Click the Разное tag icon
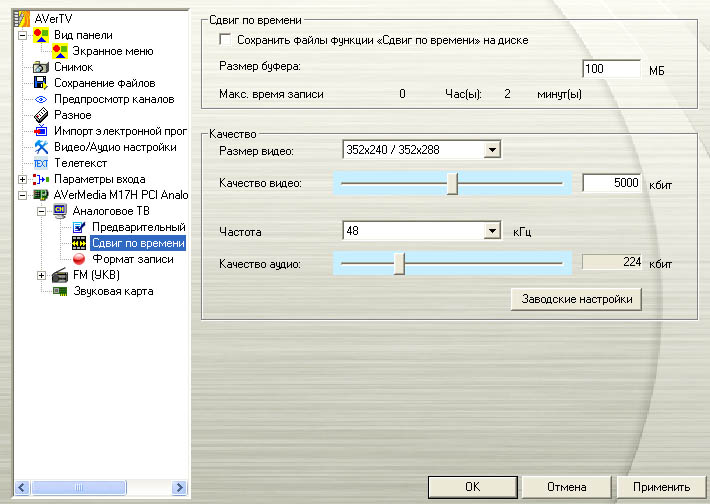The image size is (710, 504). pyautogui.click(x=41, y=115)
